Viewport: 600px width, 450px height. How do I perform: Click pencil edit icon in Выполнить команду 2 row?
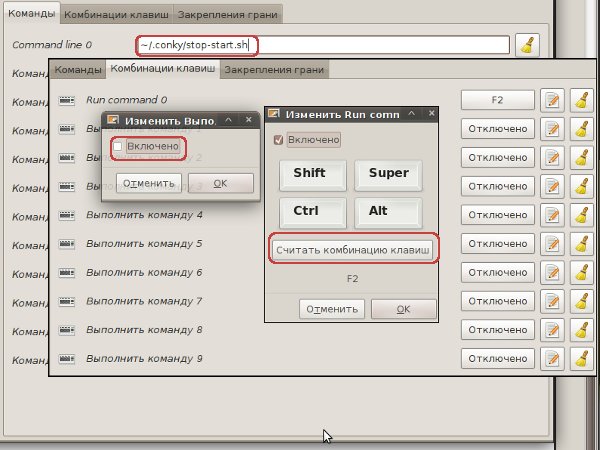tap(552, 158)
